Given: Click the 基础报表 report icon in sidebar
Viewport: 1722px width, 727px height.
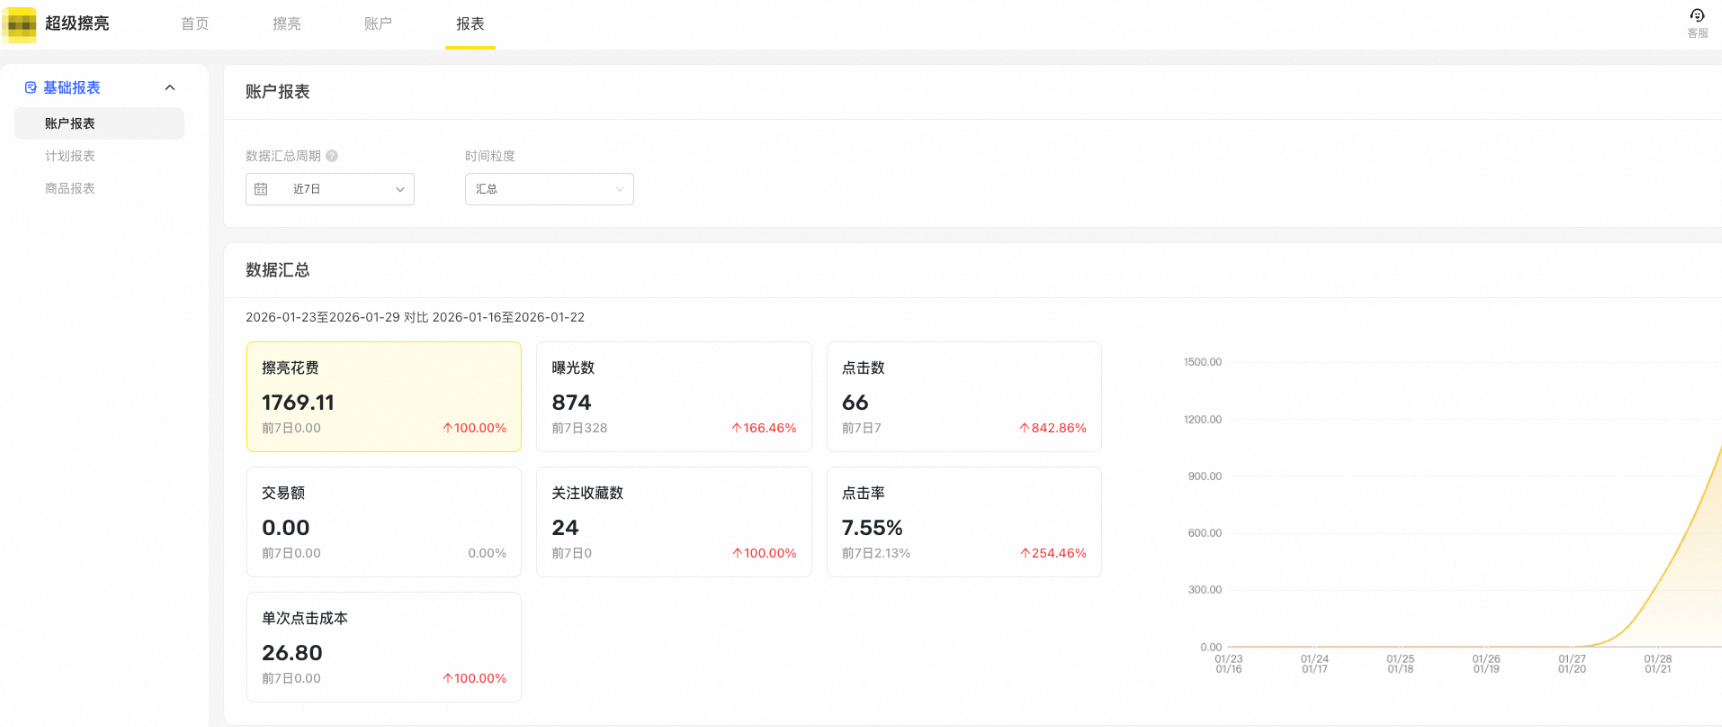Looking at the screenshot, I should click(30, 88).
